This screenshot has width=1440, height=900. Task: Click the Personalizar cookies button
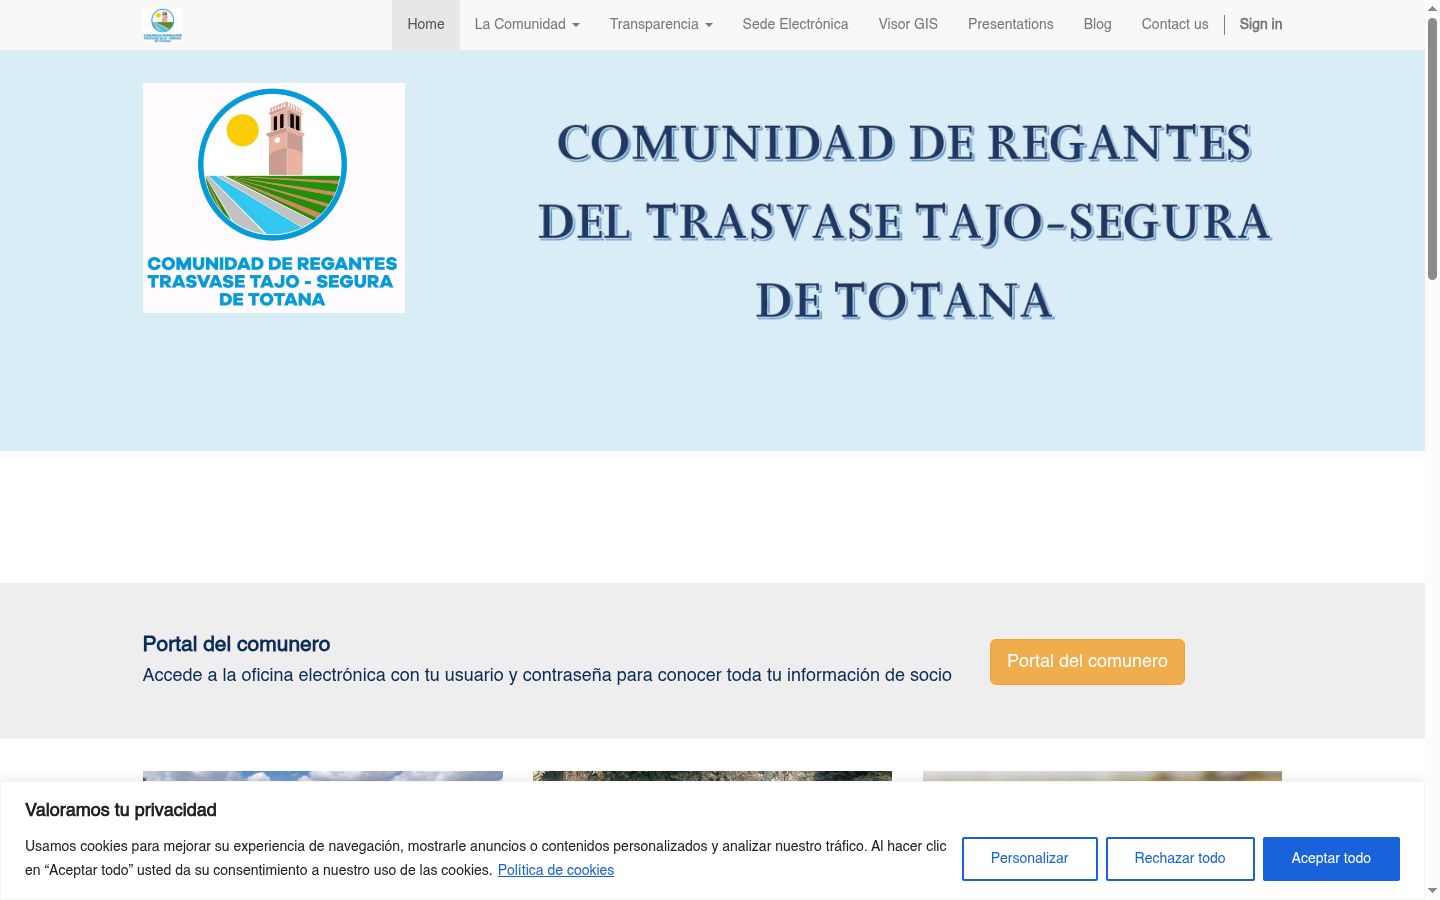click(x=1030, y=859)
